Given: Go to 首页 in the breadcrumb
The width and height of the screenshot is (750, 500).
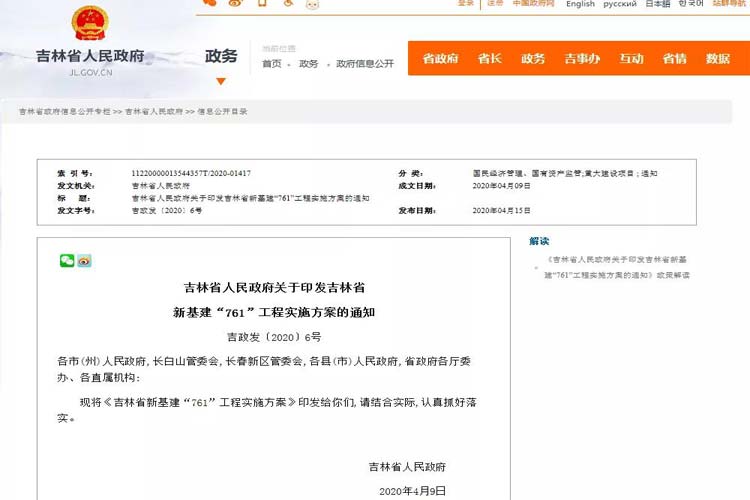Looking at the screenshot, I should tap(272, 64).
